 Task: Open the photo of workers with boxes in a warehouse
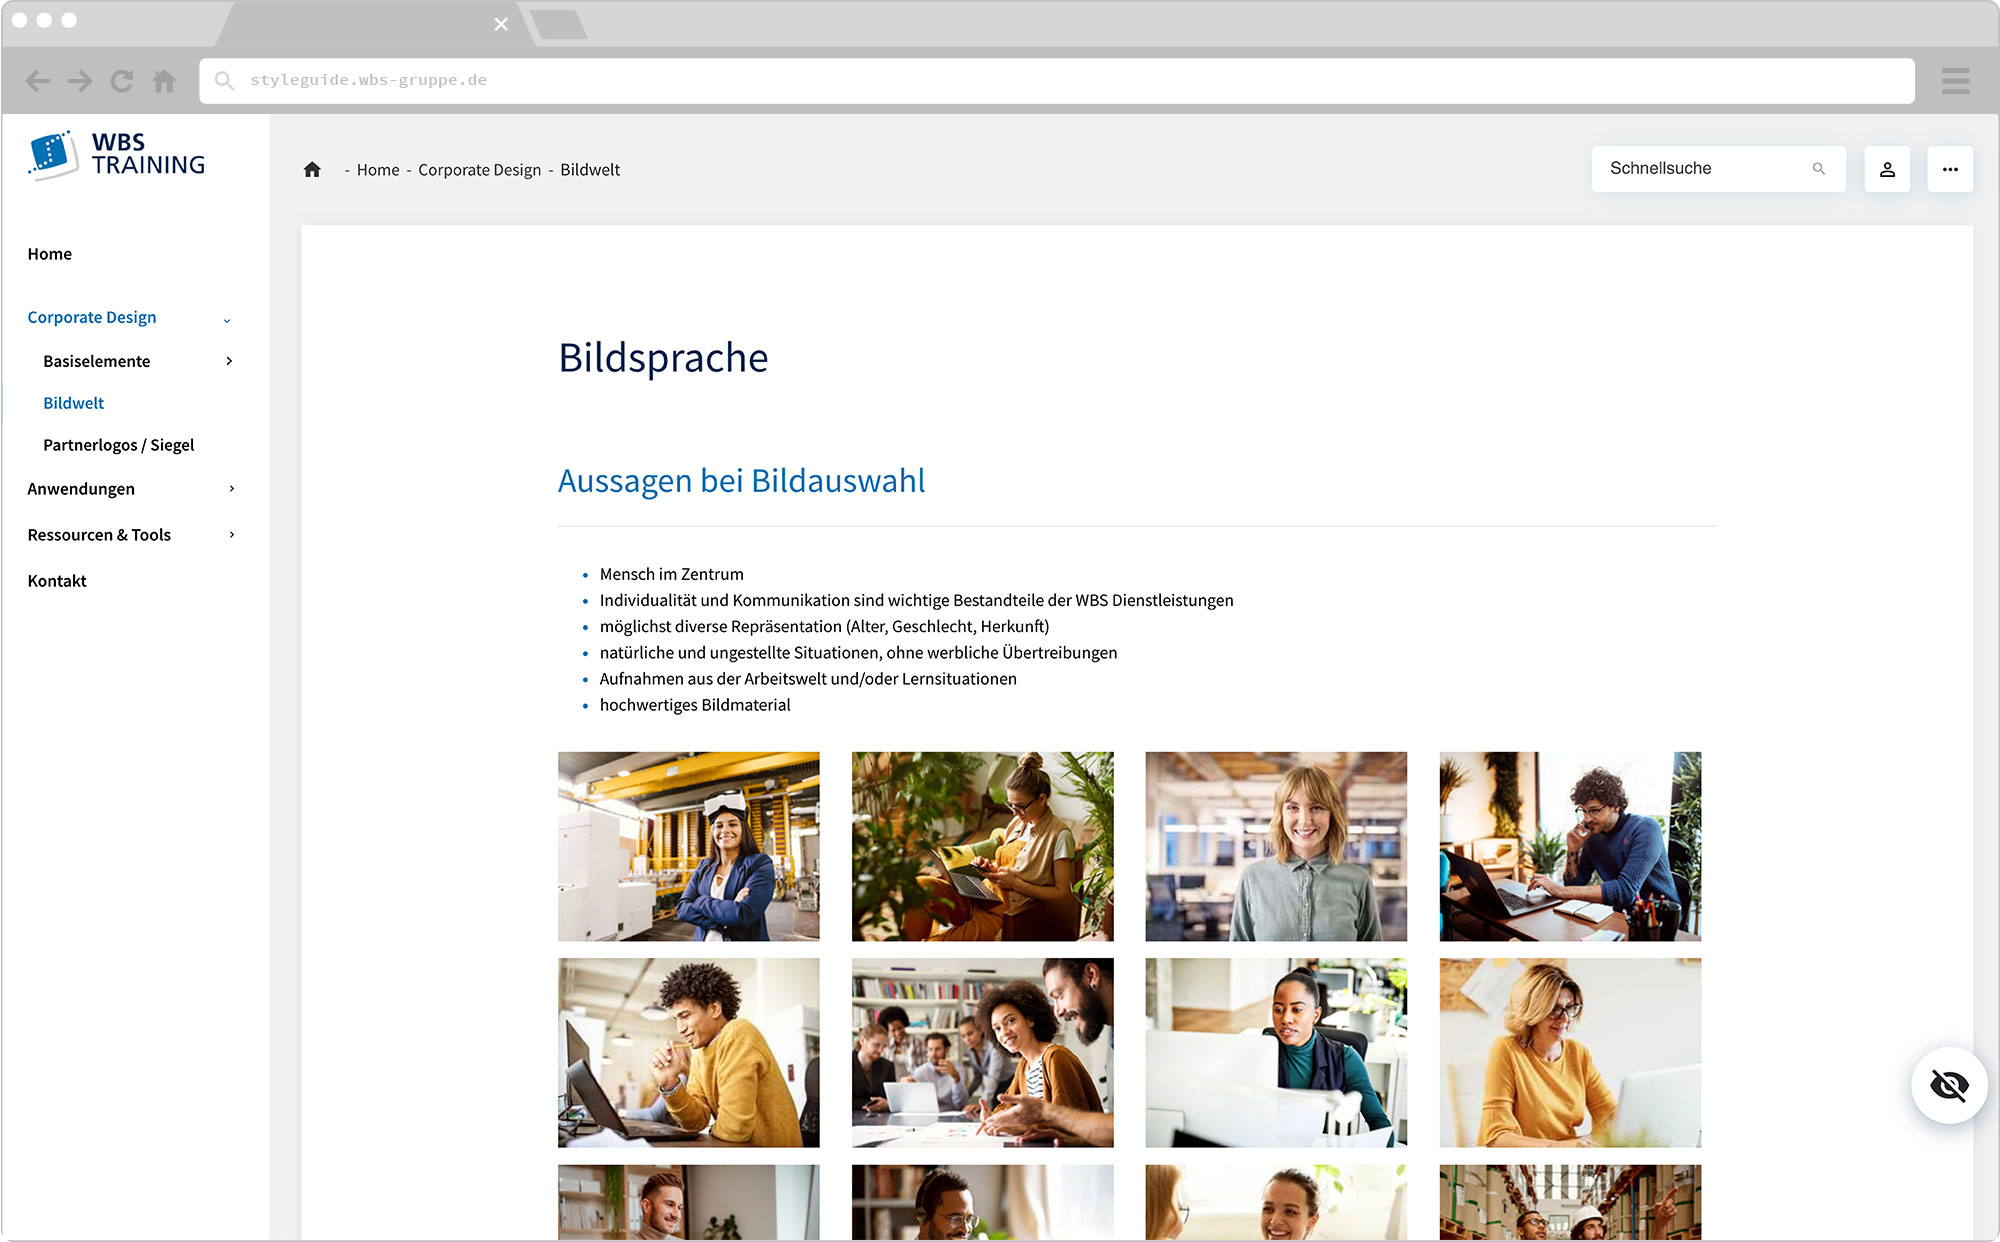[1570, 1202]
